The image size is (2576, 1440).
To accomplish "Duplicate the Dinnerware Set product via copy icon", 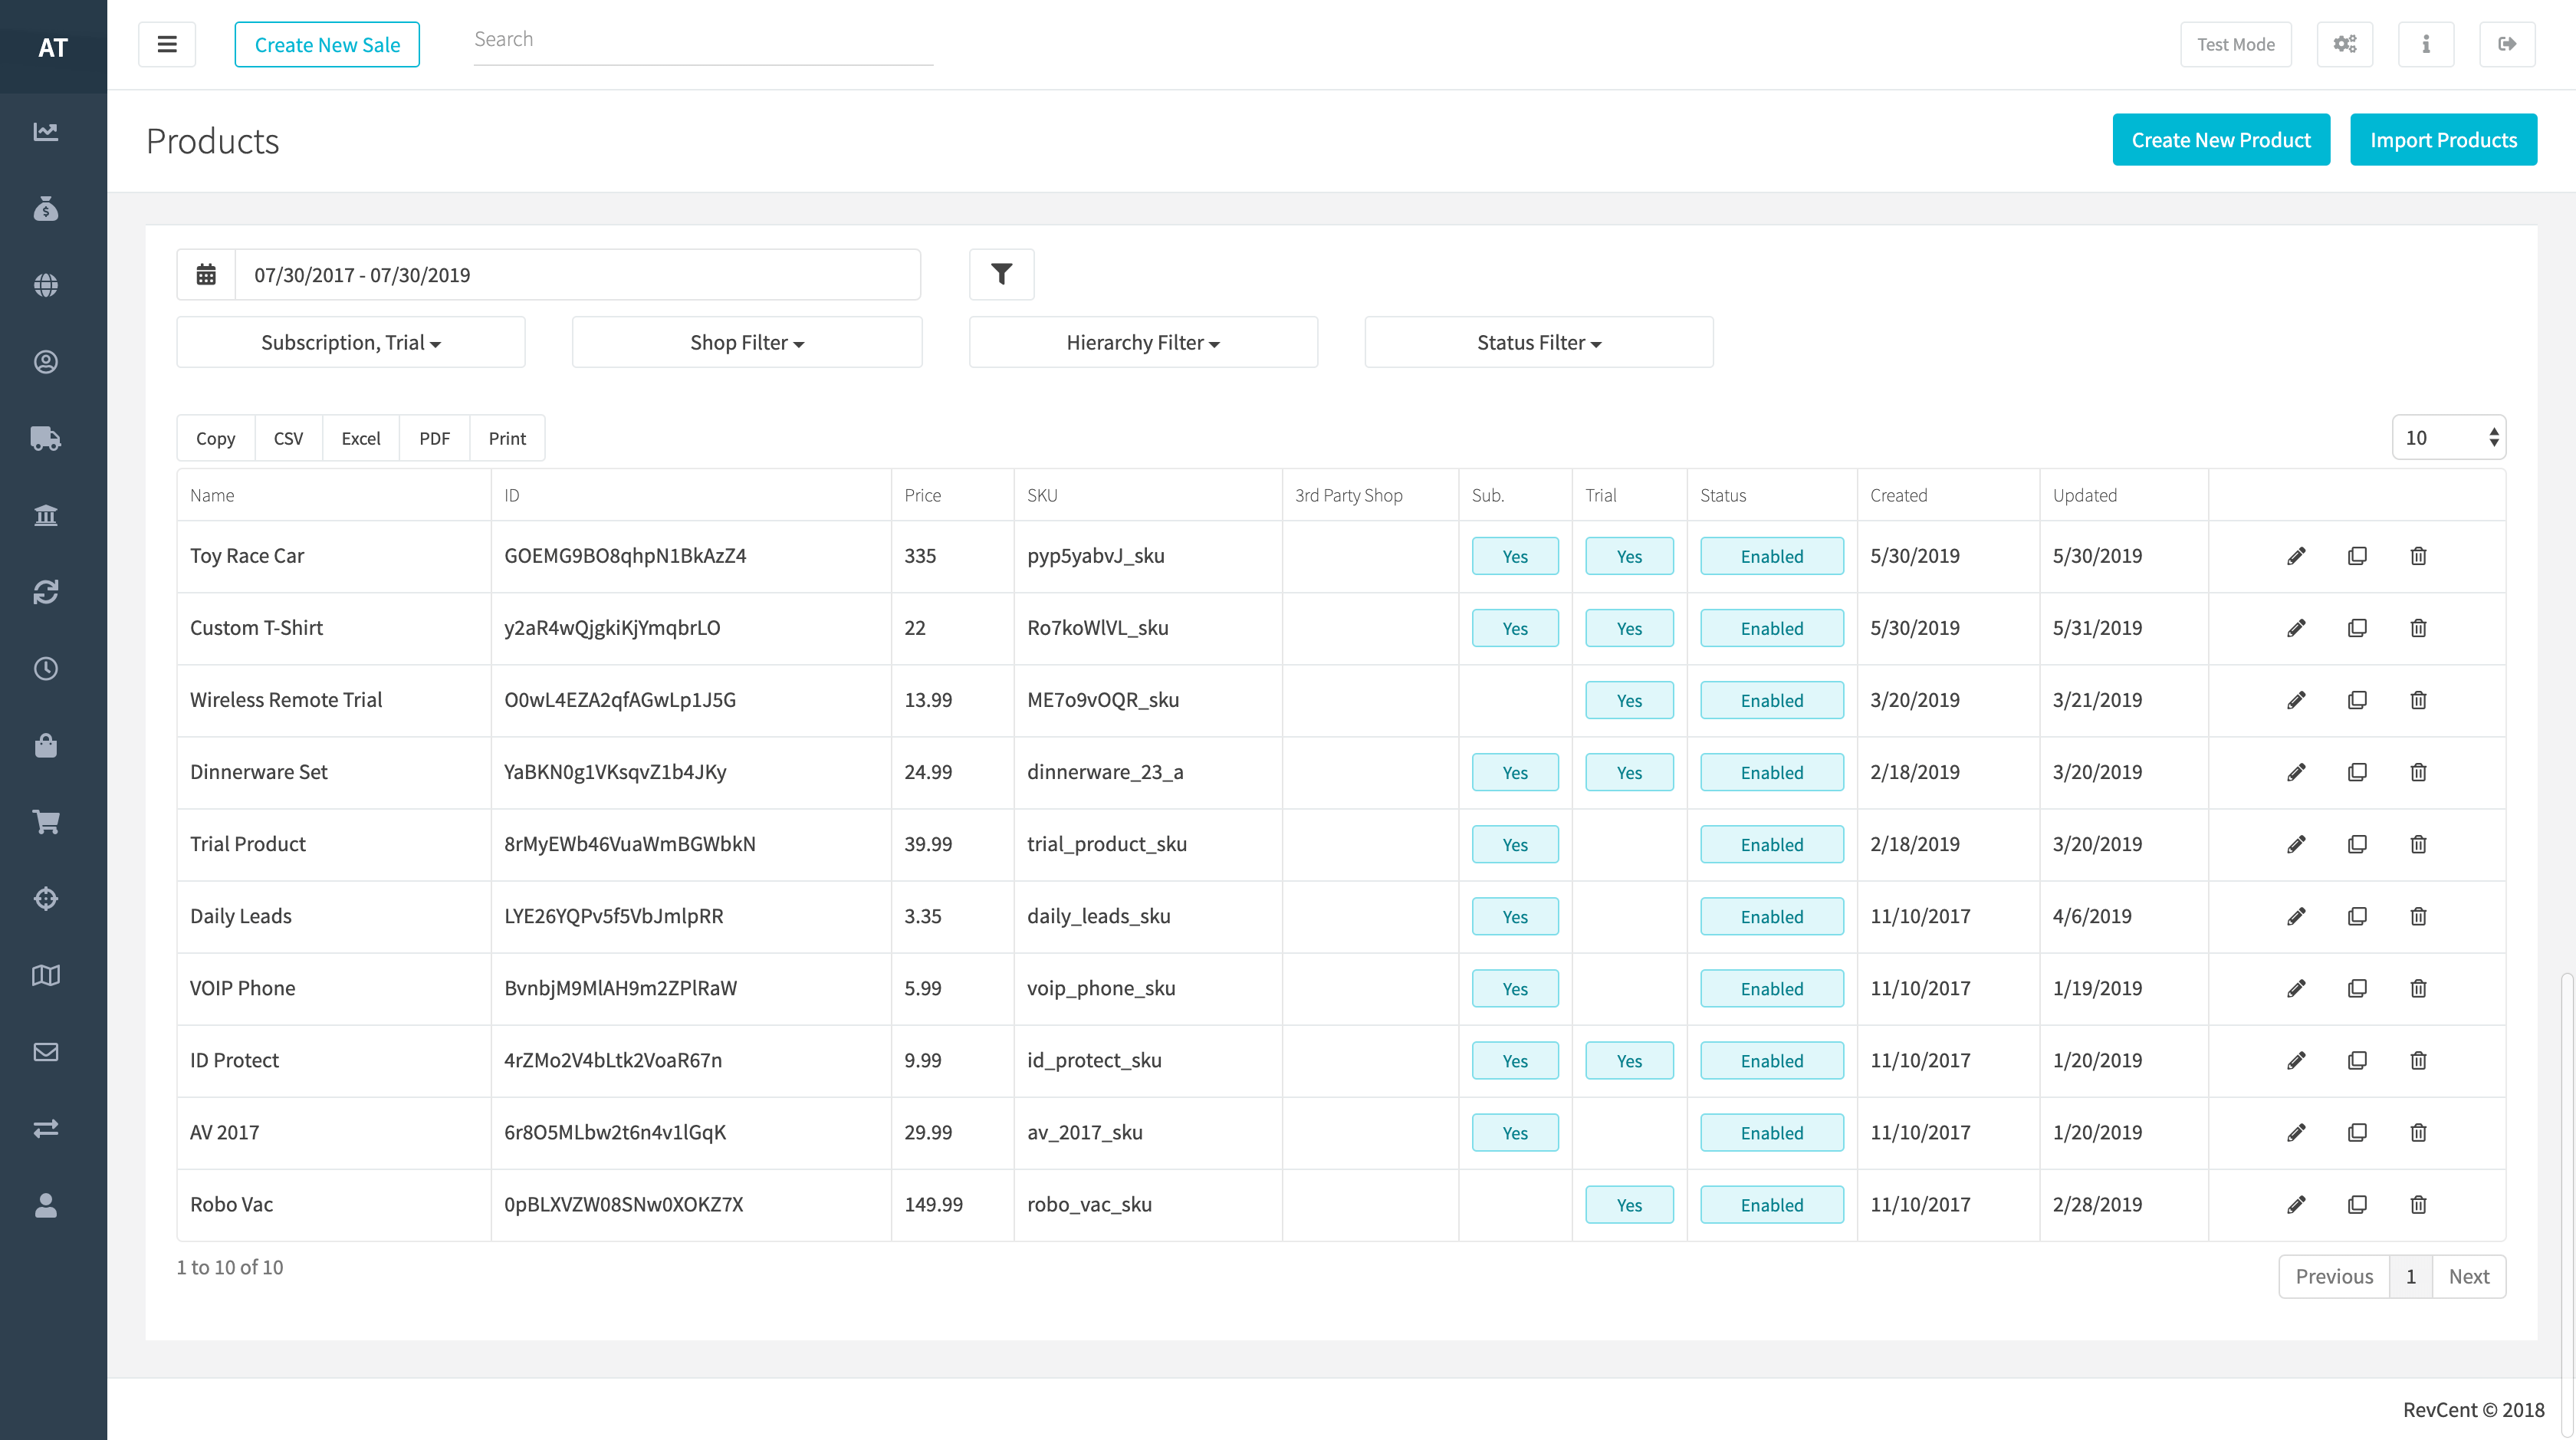I will pyautogui.click(x=2357, y=772).
